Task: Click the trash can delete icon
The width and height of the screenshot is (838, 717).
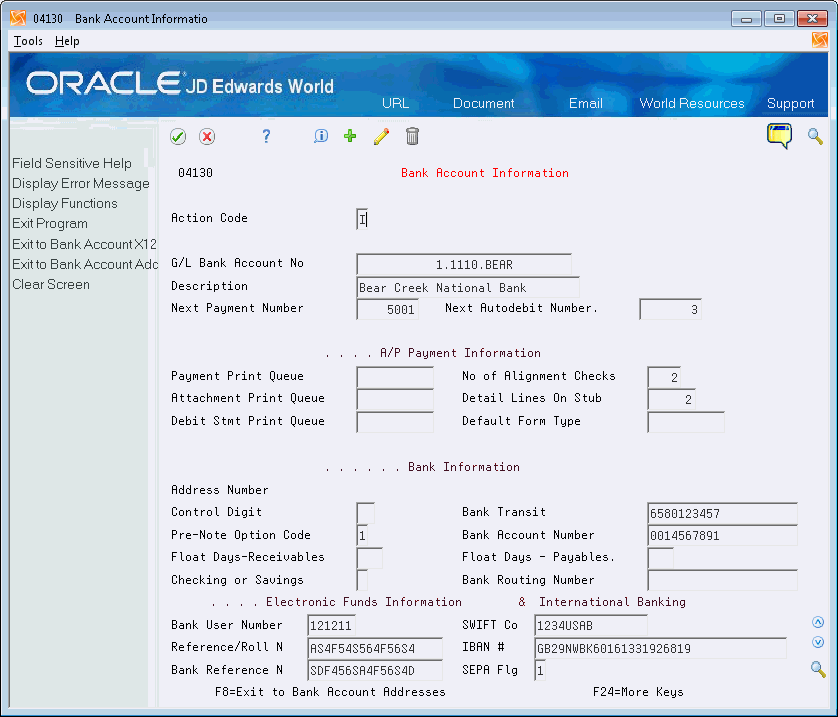Action: (412, 136)
